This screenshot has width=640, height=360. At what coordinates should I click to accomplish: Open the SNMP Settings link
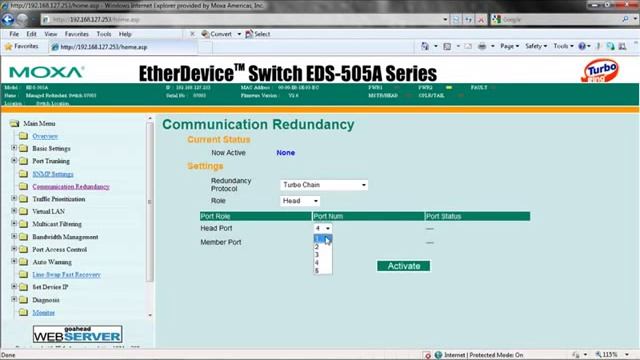53,174
